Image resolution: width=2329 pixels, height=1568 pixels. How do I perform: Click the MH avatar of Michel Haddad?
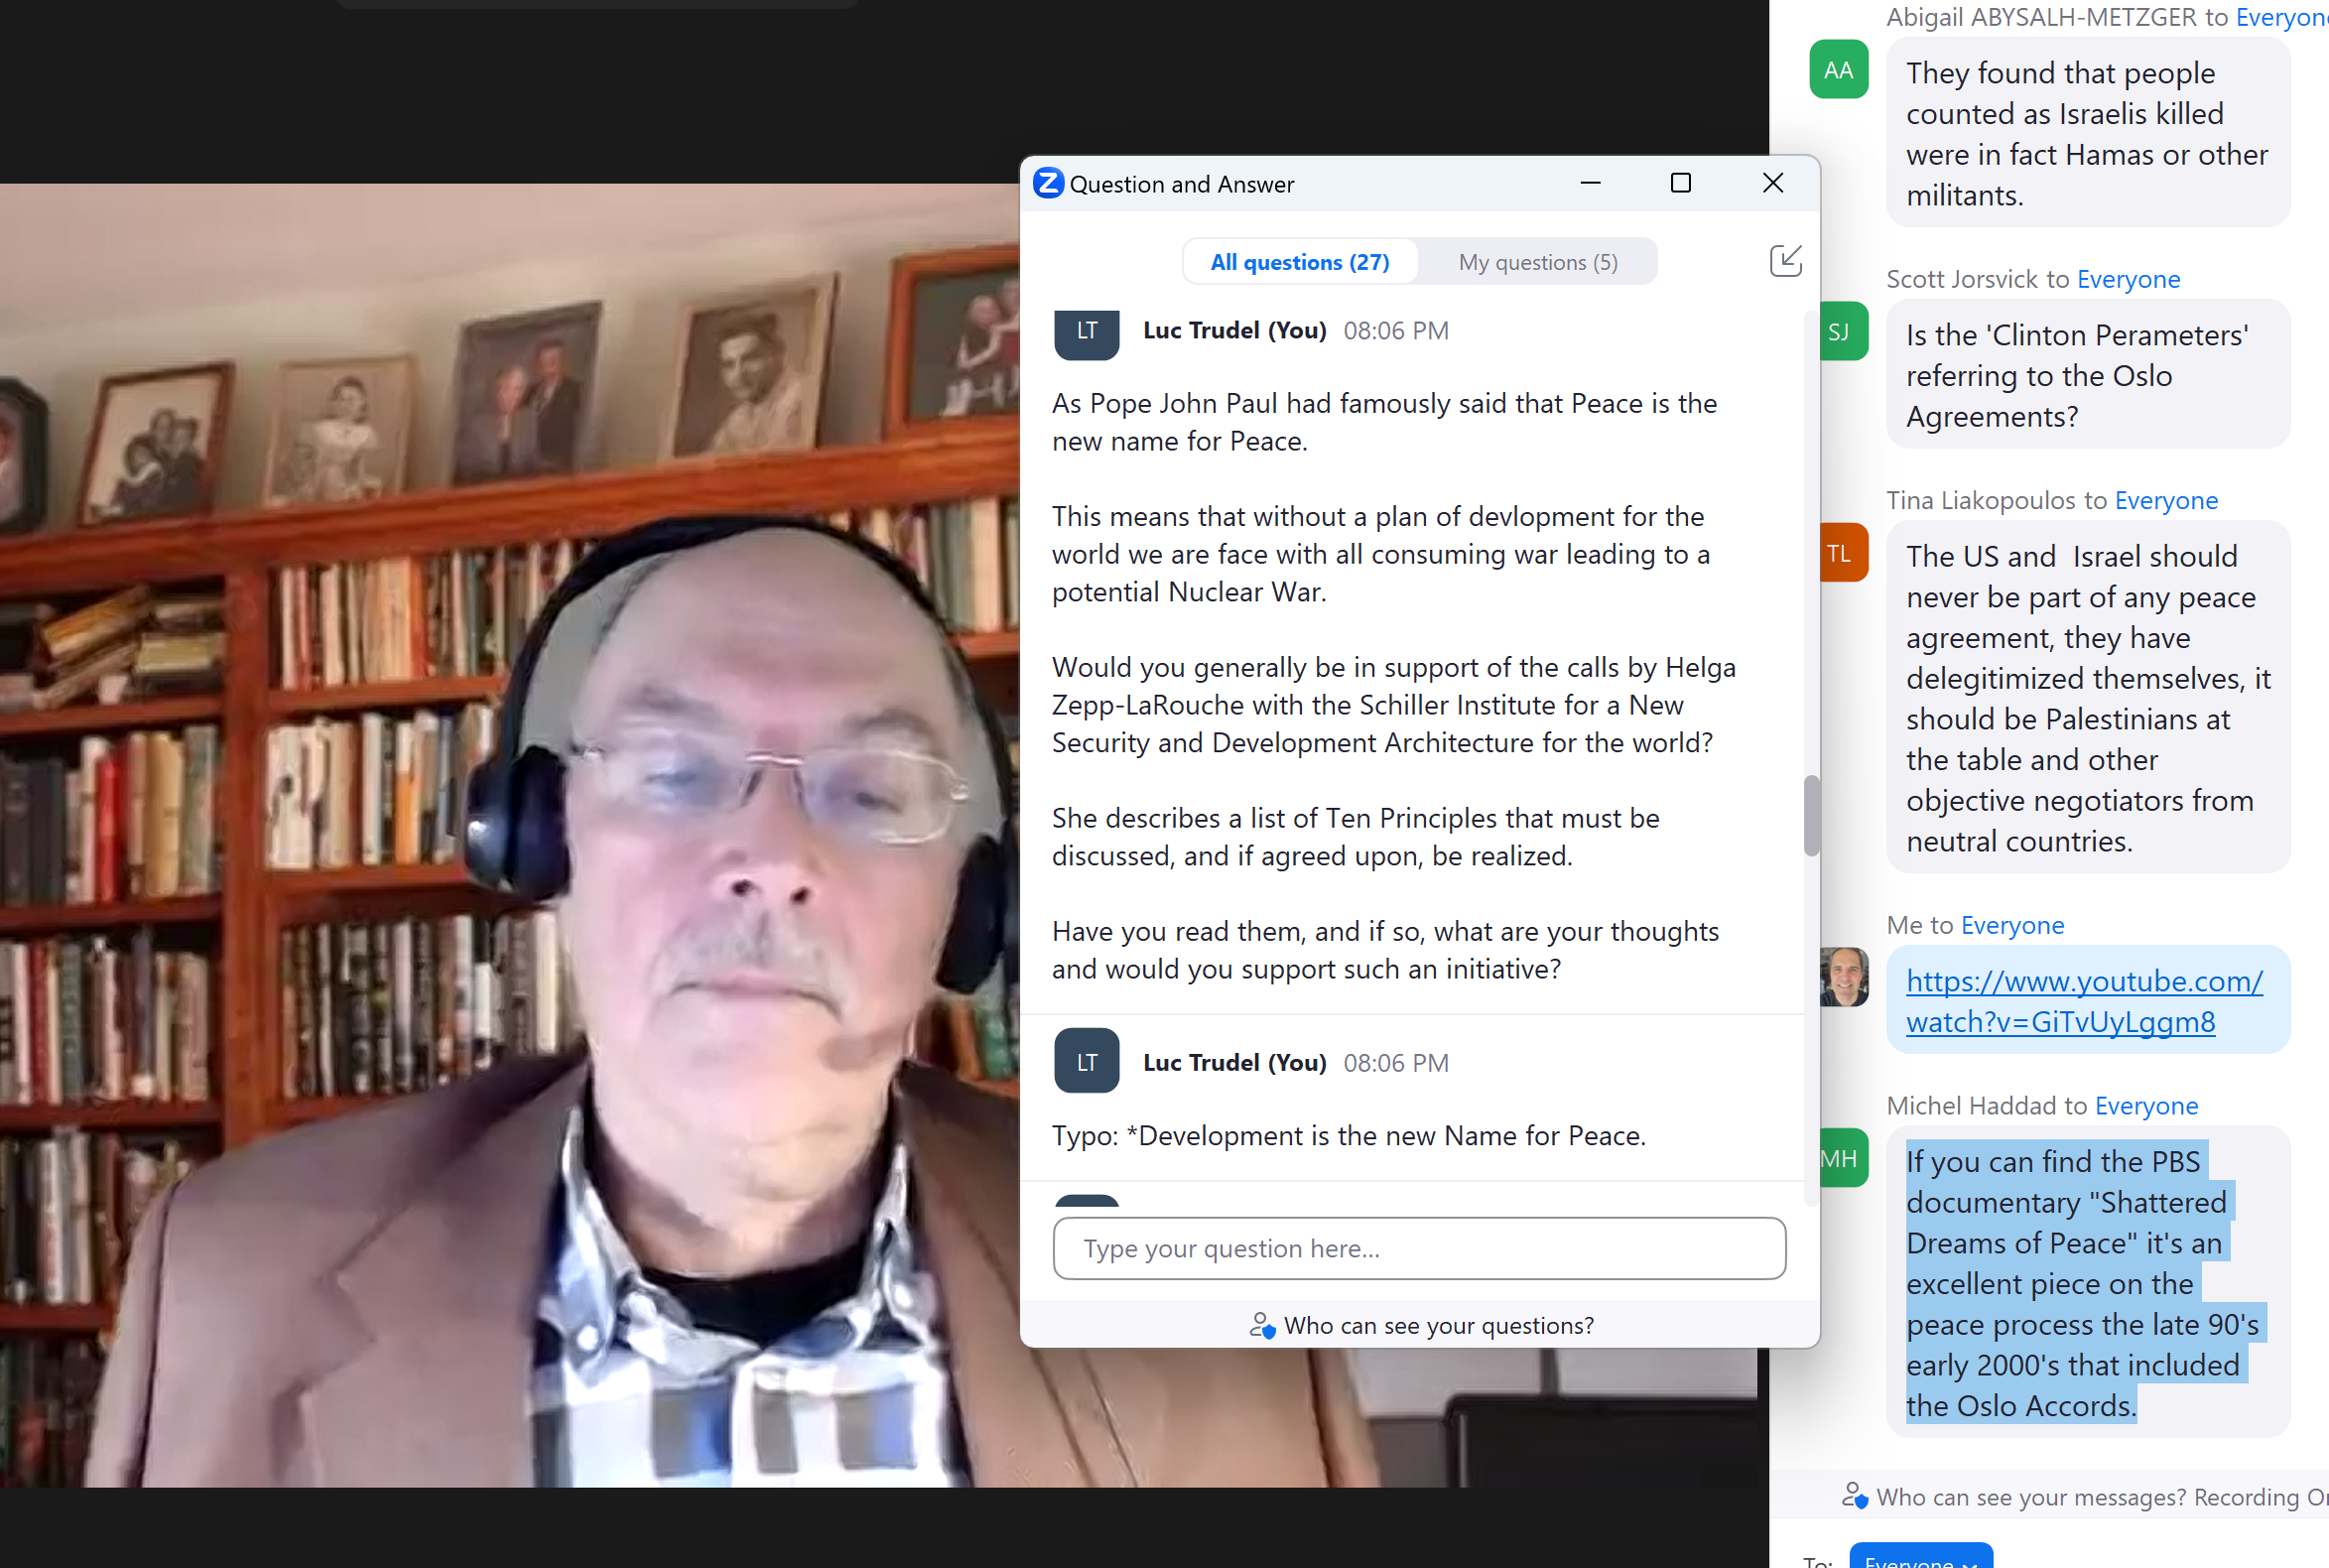pos(1842,1159)
